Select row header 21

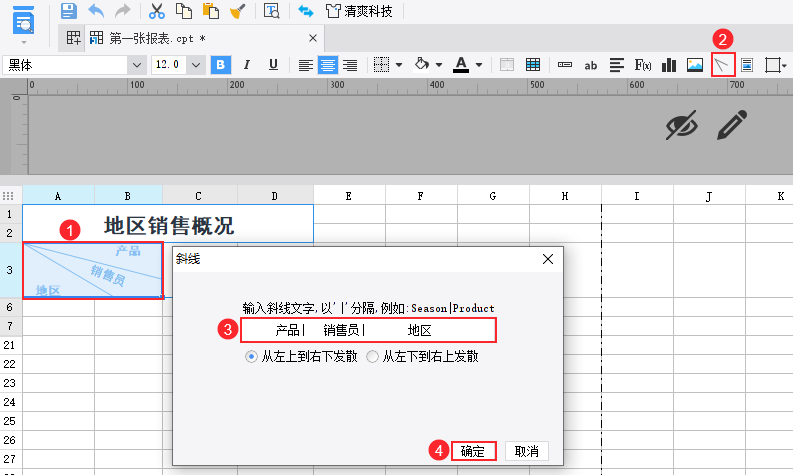(x=10, y=346)
